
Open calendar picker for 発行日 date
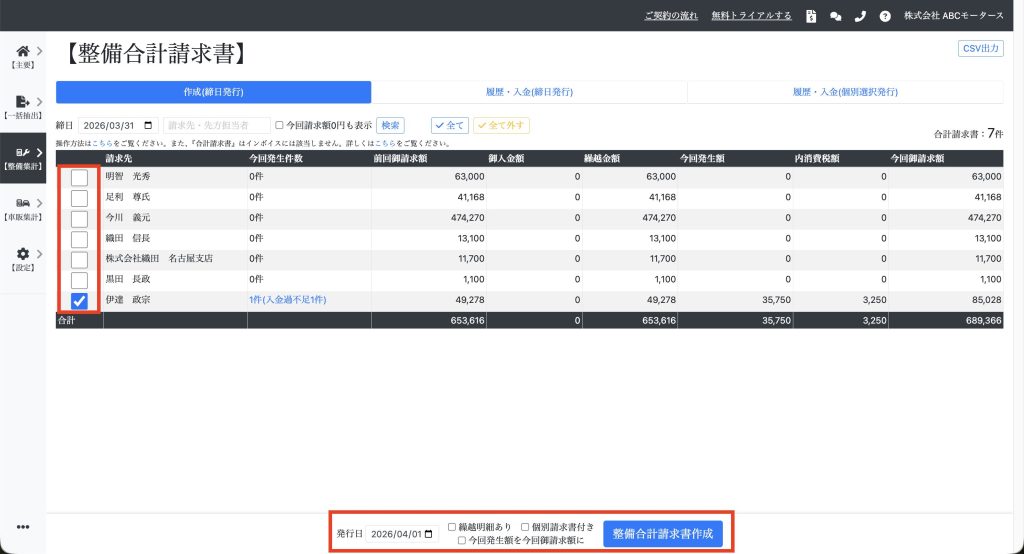[x=429, y=534]
